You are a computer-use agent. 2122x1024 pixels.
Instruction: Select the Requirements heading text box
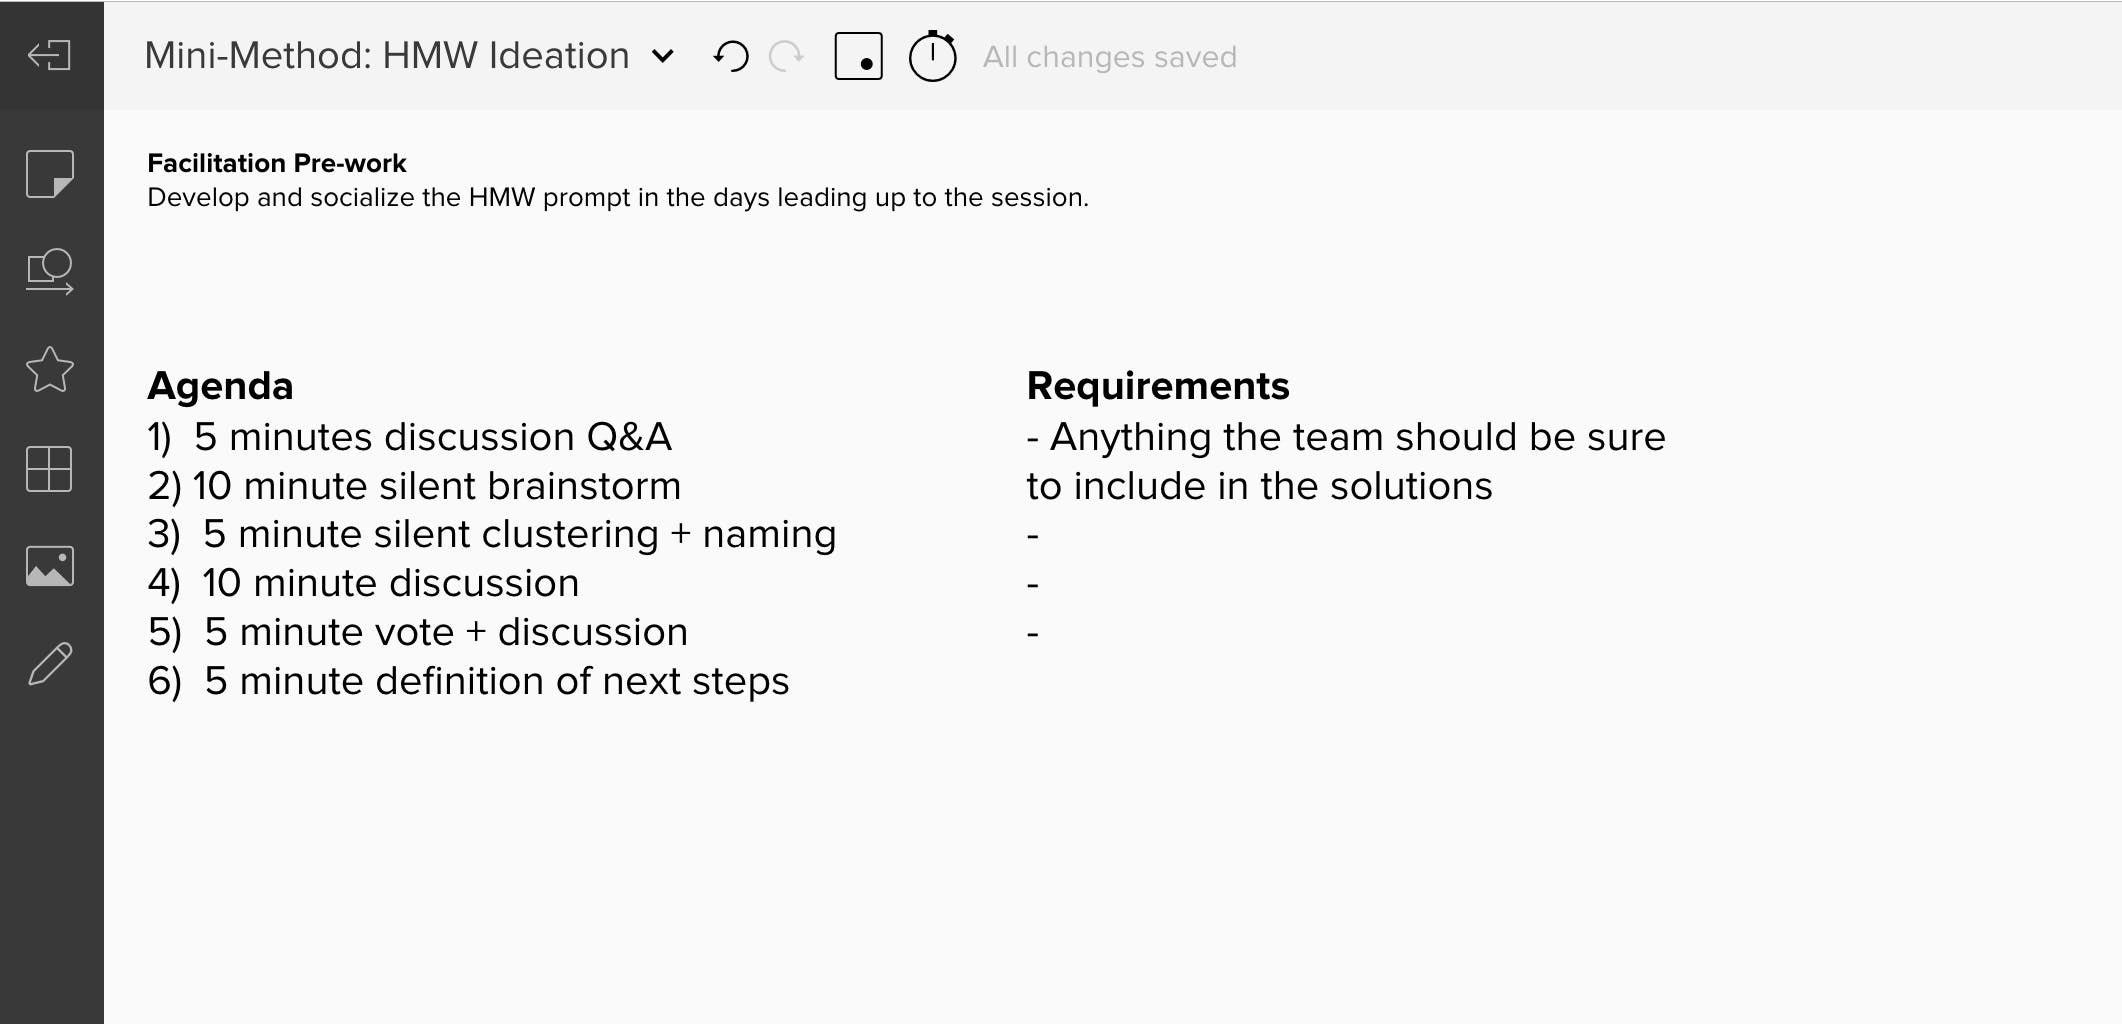point(1158,386)
